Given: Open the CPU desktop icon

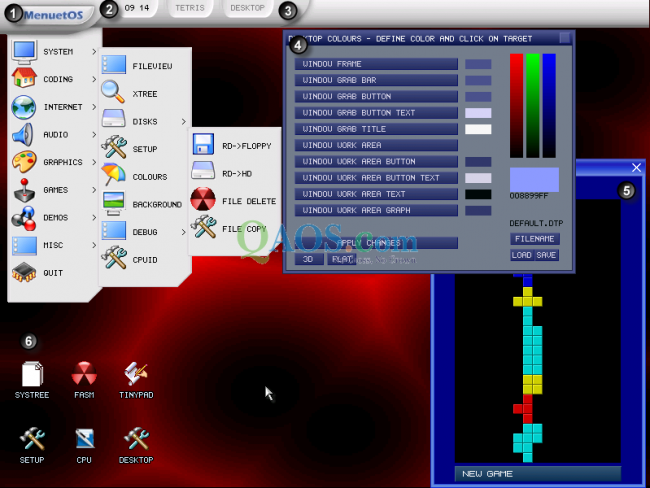Looking at the screenshot, I should point(84,439).
